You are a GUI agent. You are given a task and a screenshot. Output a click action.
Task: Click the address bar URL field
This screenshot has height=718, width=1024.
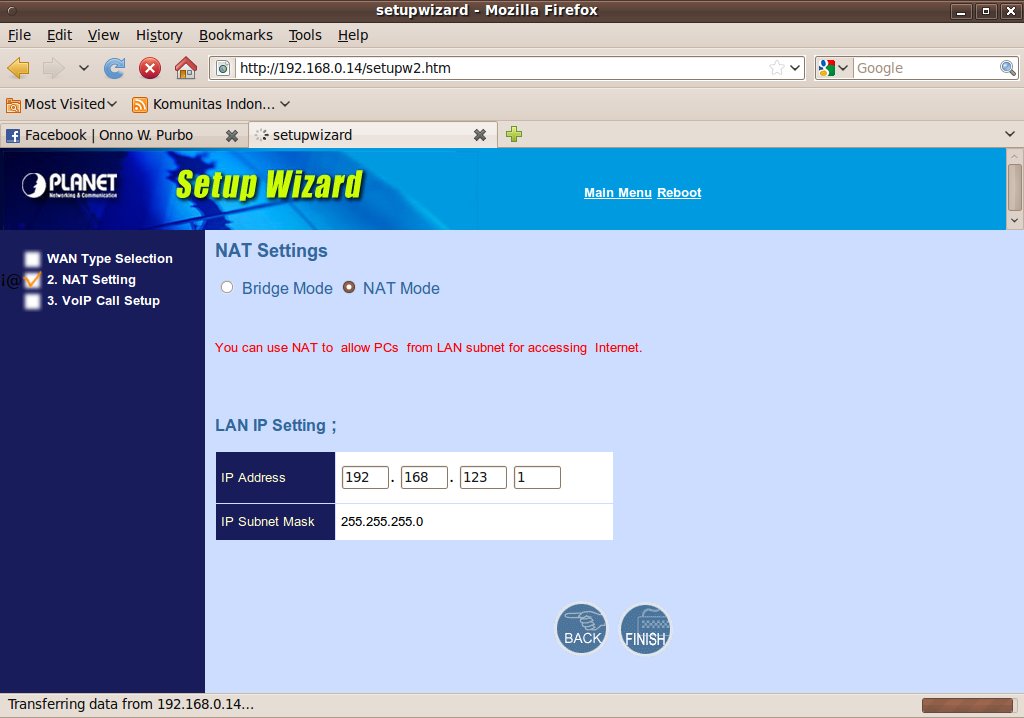click(502, 68)
